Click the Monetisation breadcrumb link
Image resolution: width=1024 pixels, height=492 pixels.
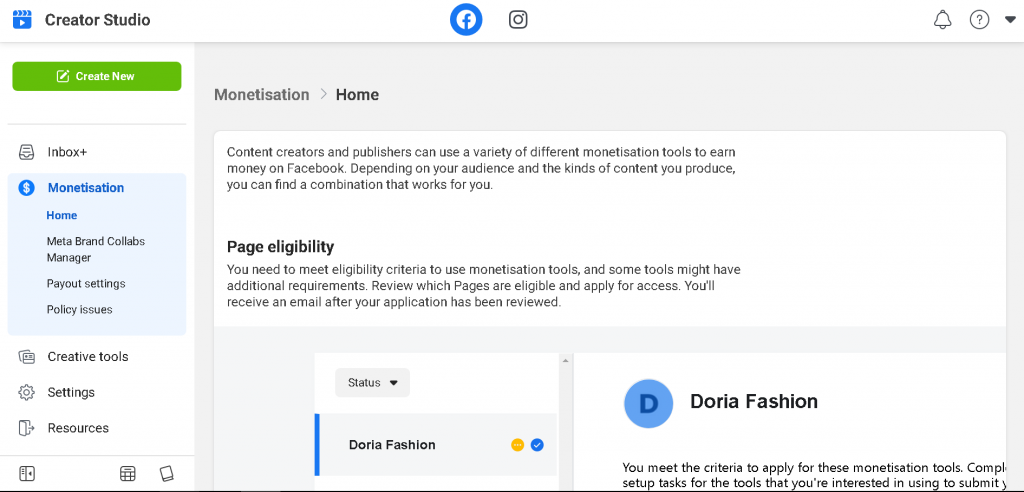(262, 95)
